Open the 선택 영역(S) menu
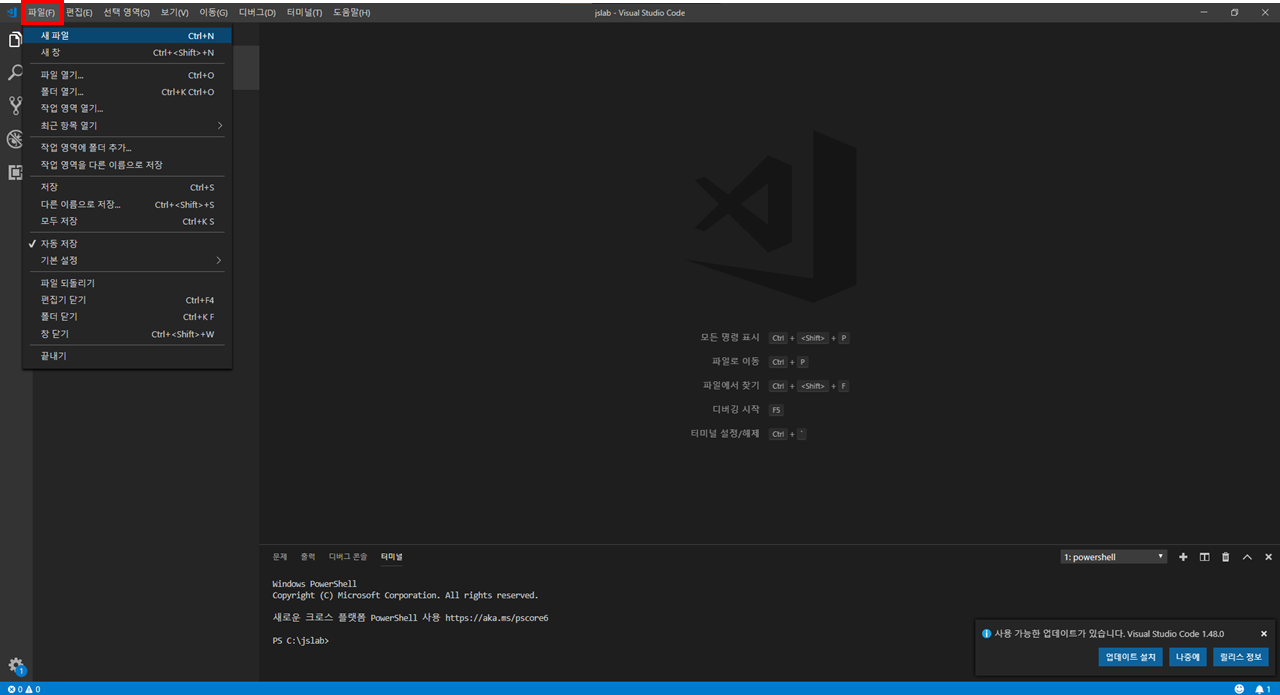The height and width of the screenshot is (695, 1280). [x=127, y=12]
